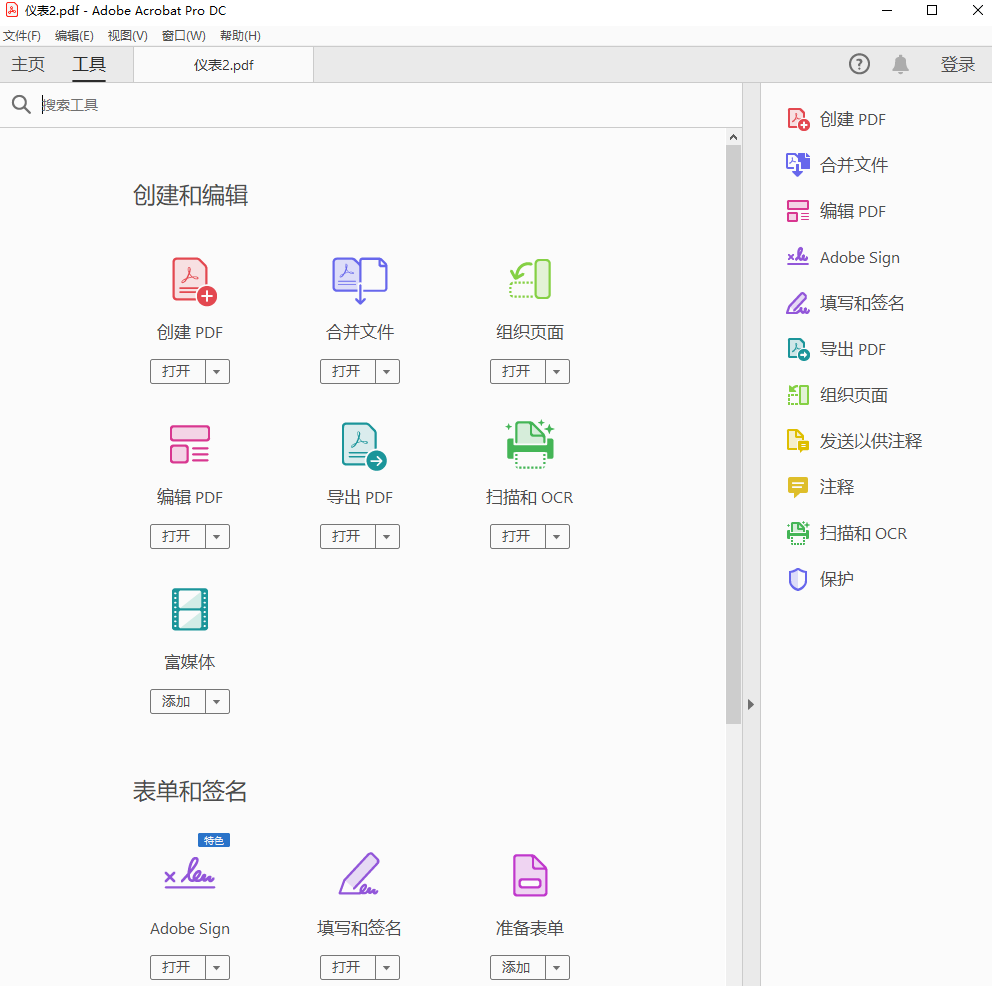Screen dimensions: 992x986
Task: Open the 帮助(H) menu
Action: [240, 35]
